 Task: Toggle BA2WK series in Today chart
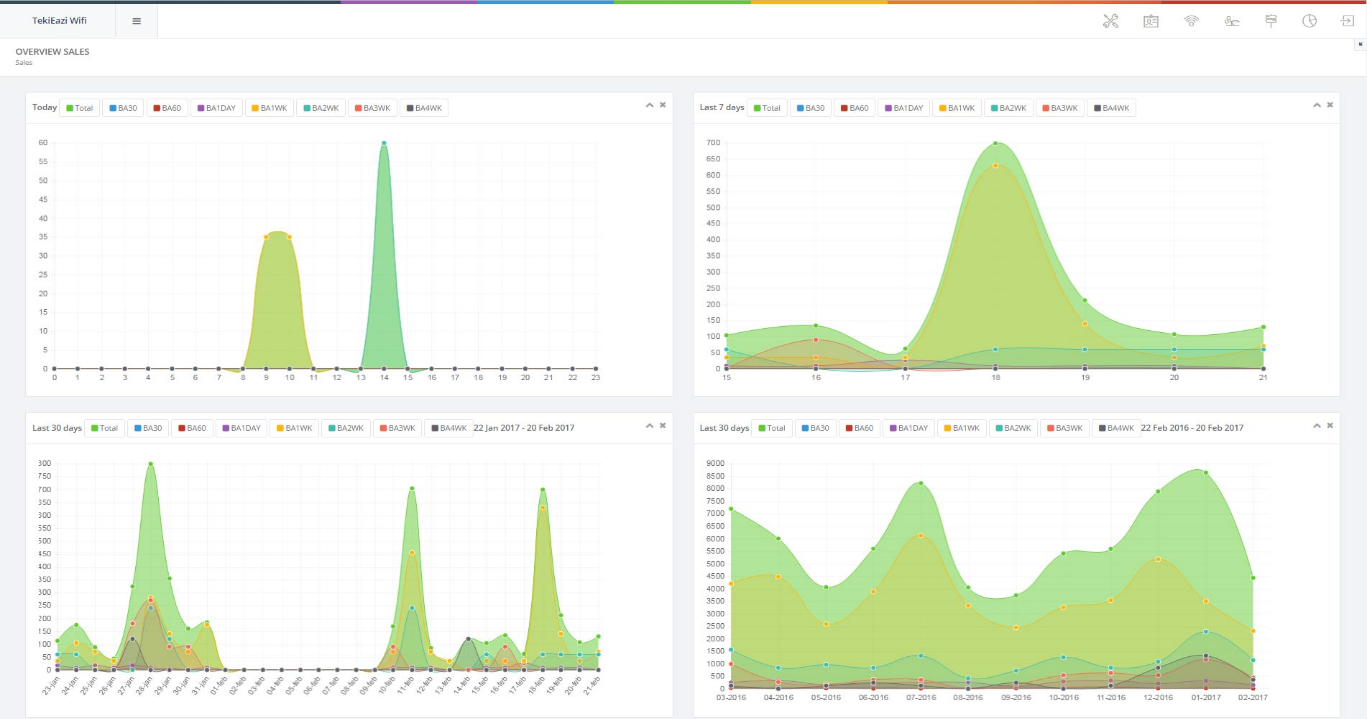[x=322, y=108]
